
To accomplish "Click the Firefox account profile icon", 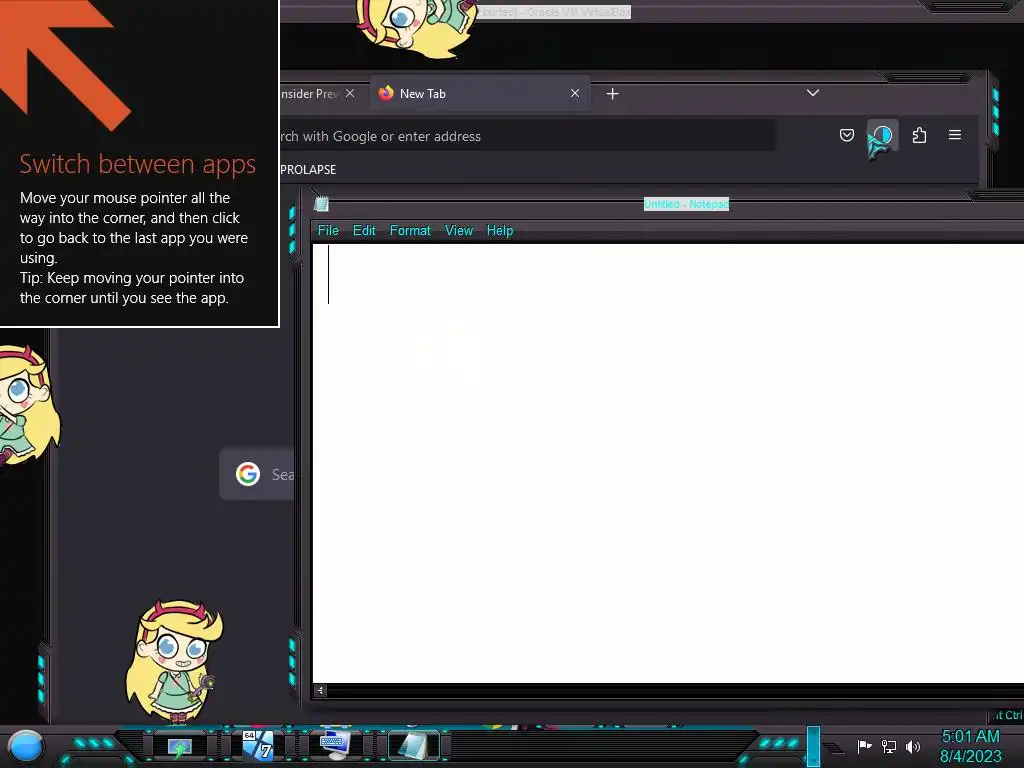I will (x=882, y=135).
